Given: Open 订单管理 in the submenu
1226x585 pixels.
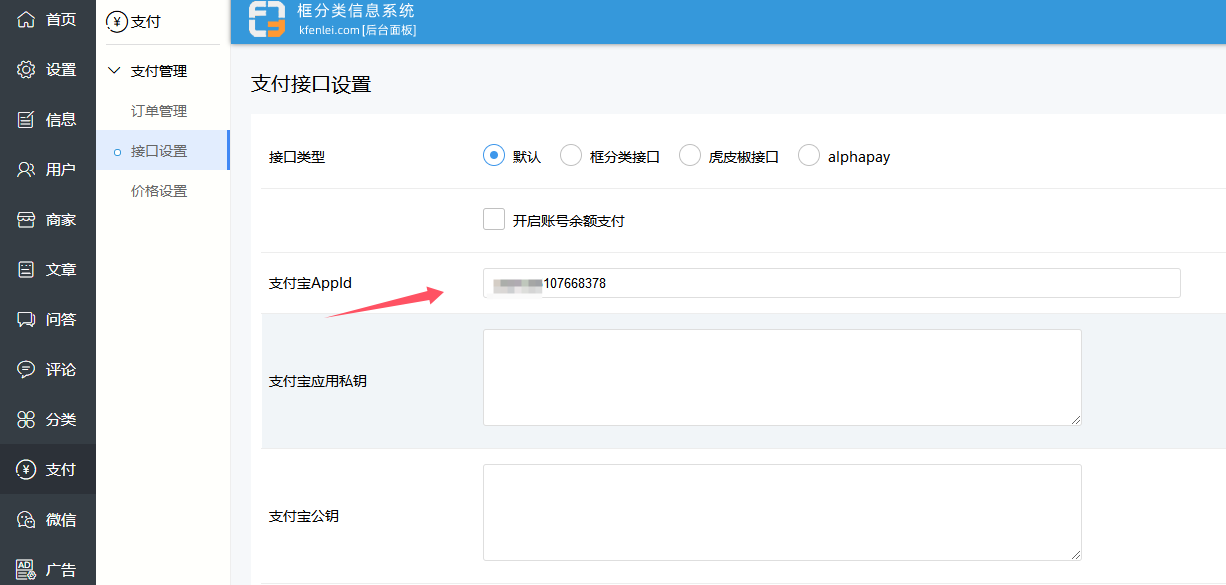Looking at the screenshot, I should pos(159,111).
